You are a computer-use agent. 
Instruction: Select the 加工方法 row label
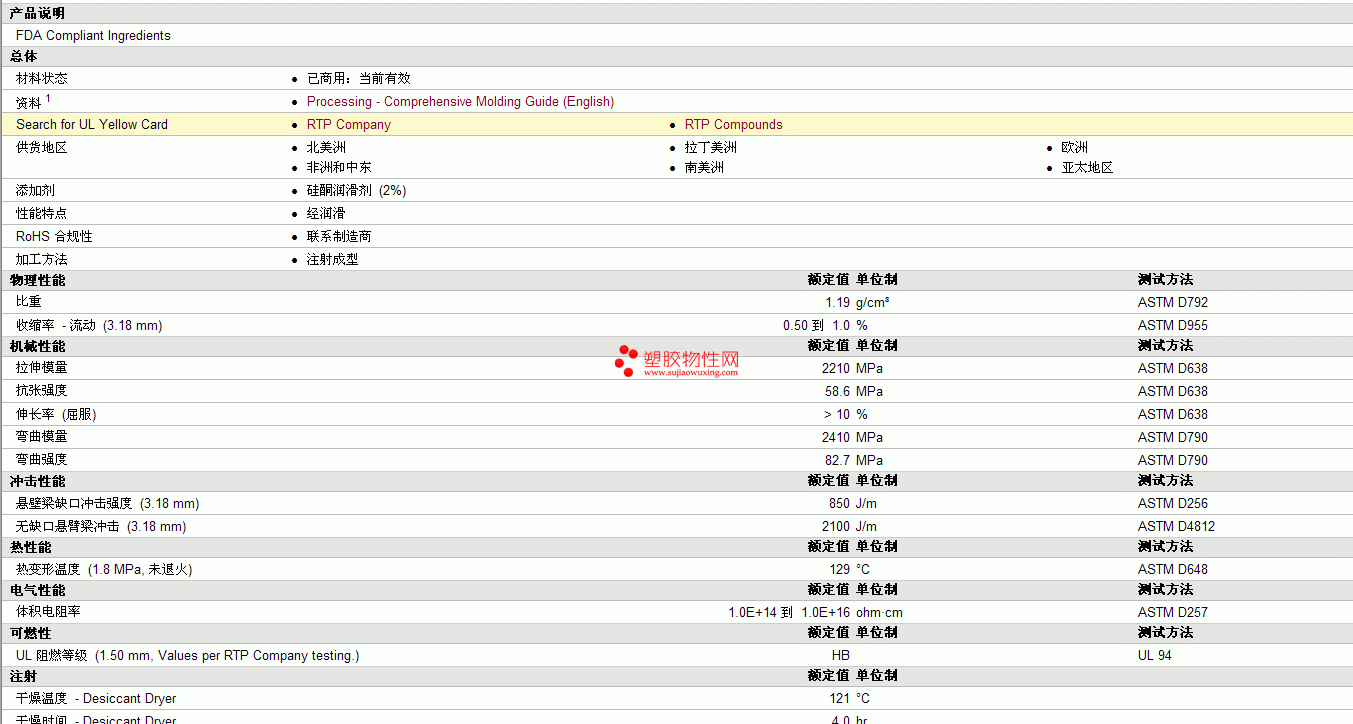(x=42, y=260)
